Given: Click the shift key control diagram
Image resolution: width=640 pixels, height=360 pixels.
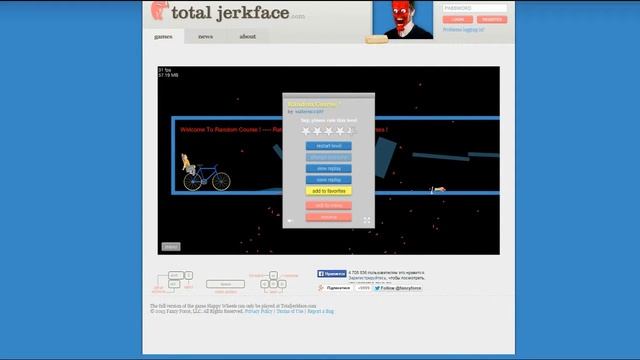Looking at the screenshot, I should pyautogui.click(x=176, y=276).
